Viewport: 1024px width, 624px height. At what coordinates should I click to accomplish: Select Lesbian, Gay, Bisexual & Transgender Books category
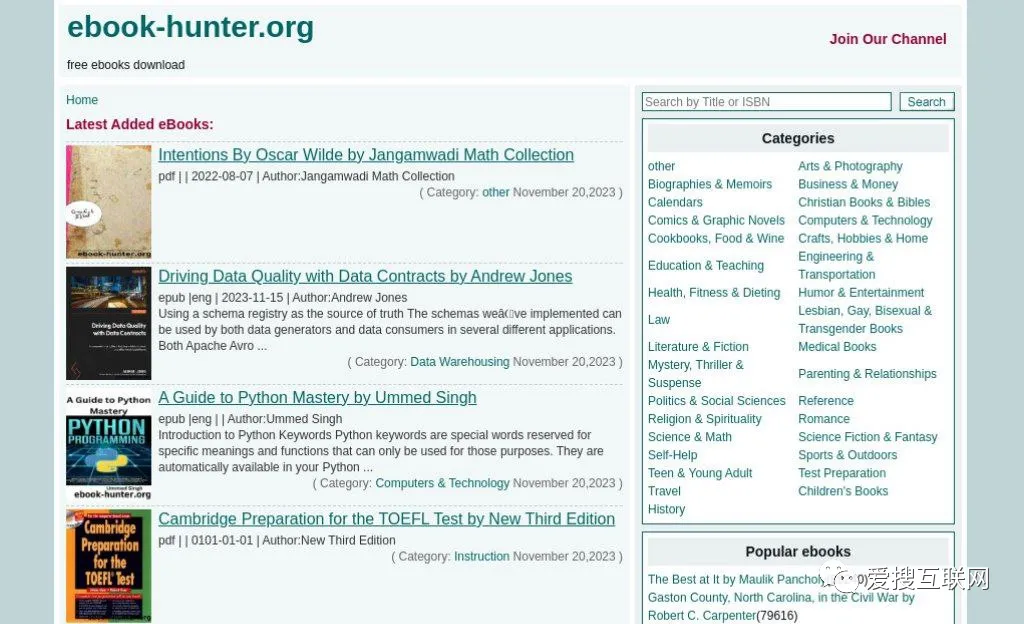865,320
